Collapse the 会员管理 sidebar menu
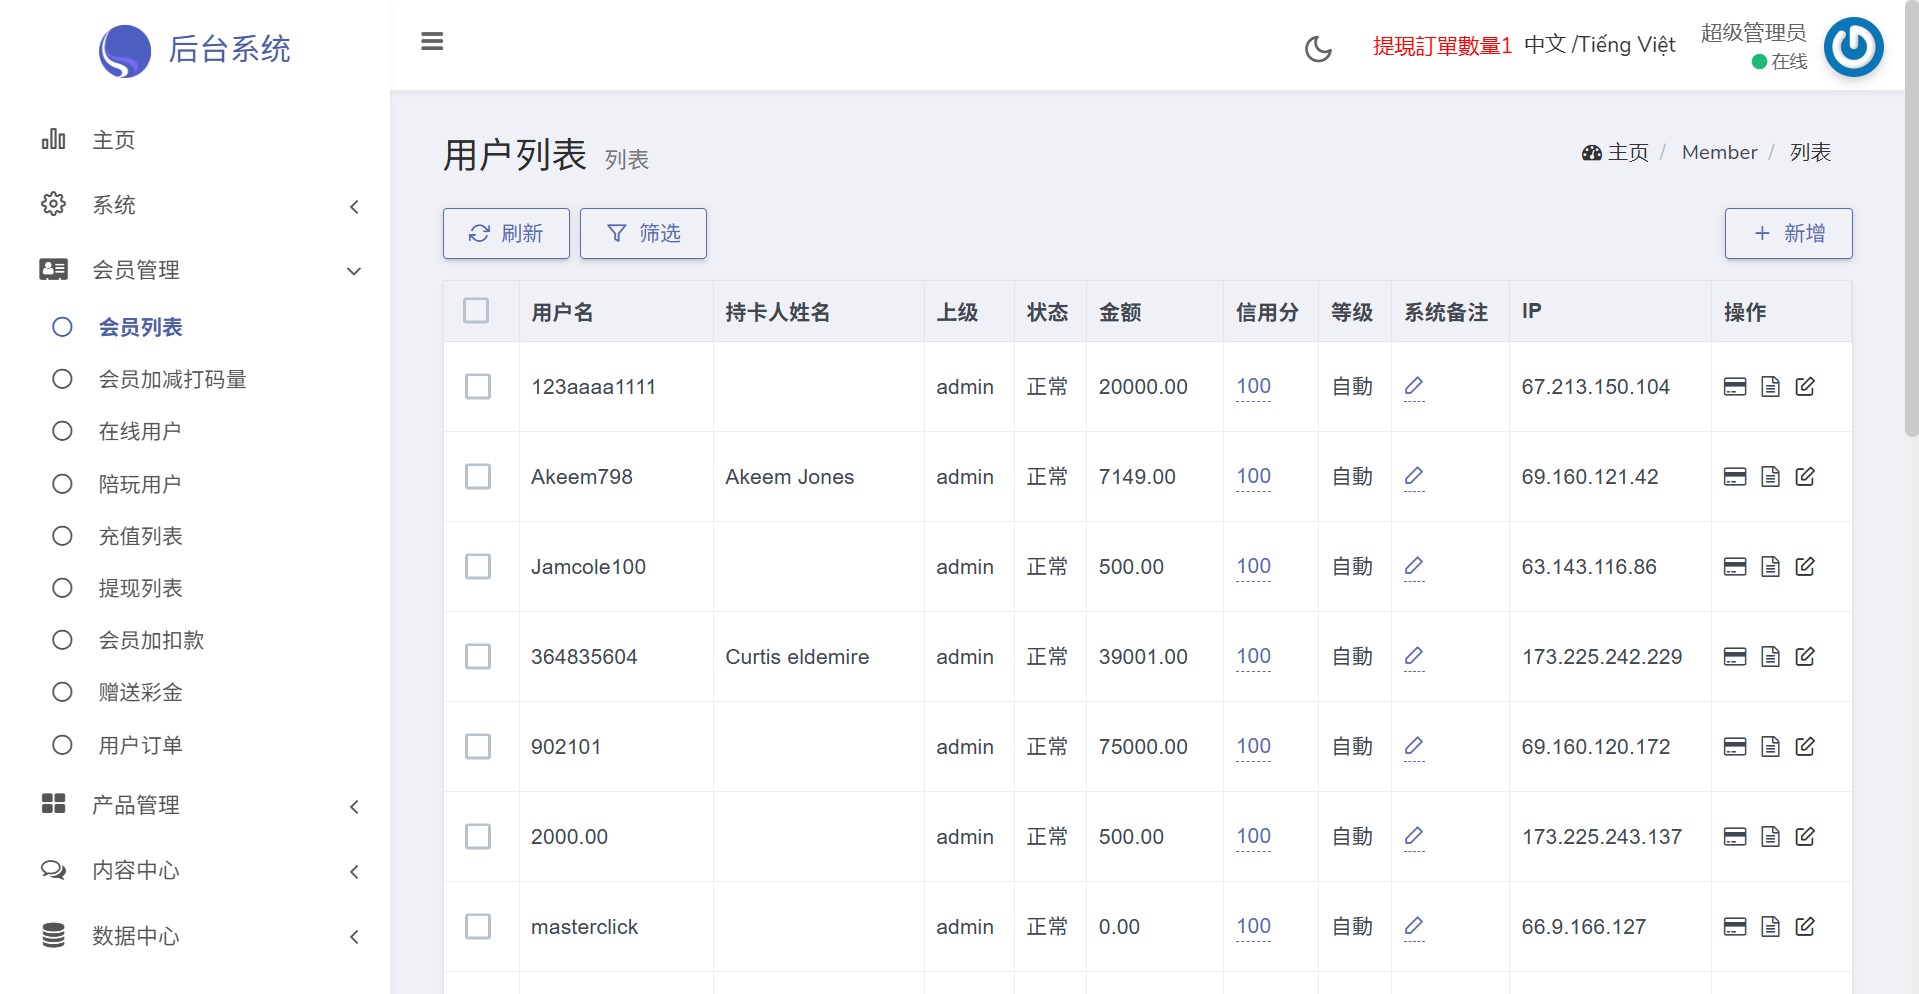This screenshot has height=994, width=1919. pyautogui.click(x=195, y=271)
